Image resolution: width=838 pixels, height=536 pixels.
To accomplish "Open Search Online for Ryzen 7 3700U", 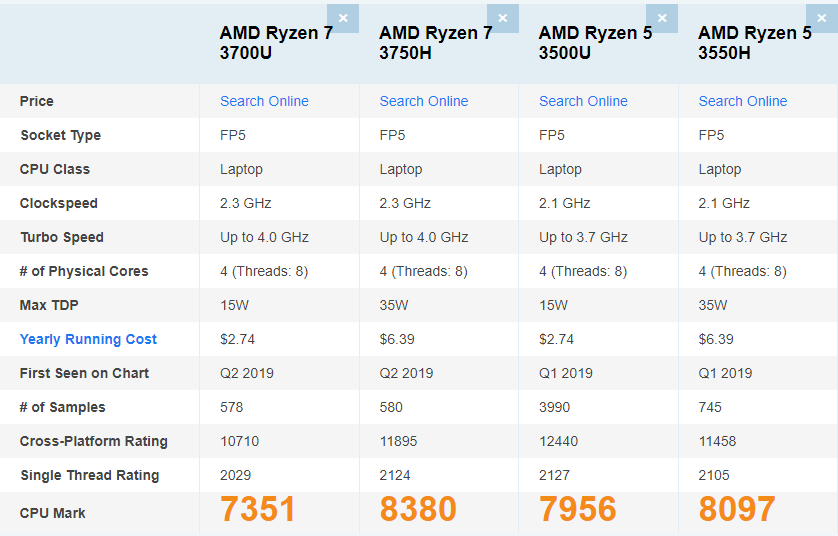I will click(264, 101).
